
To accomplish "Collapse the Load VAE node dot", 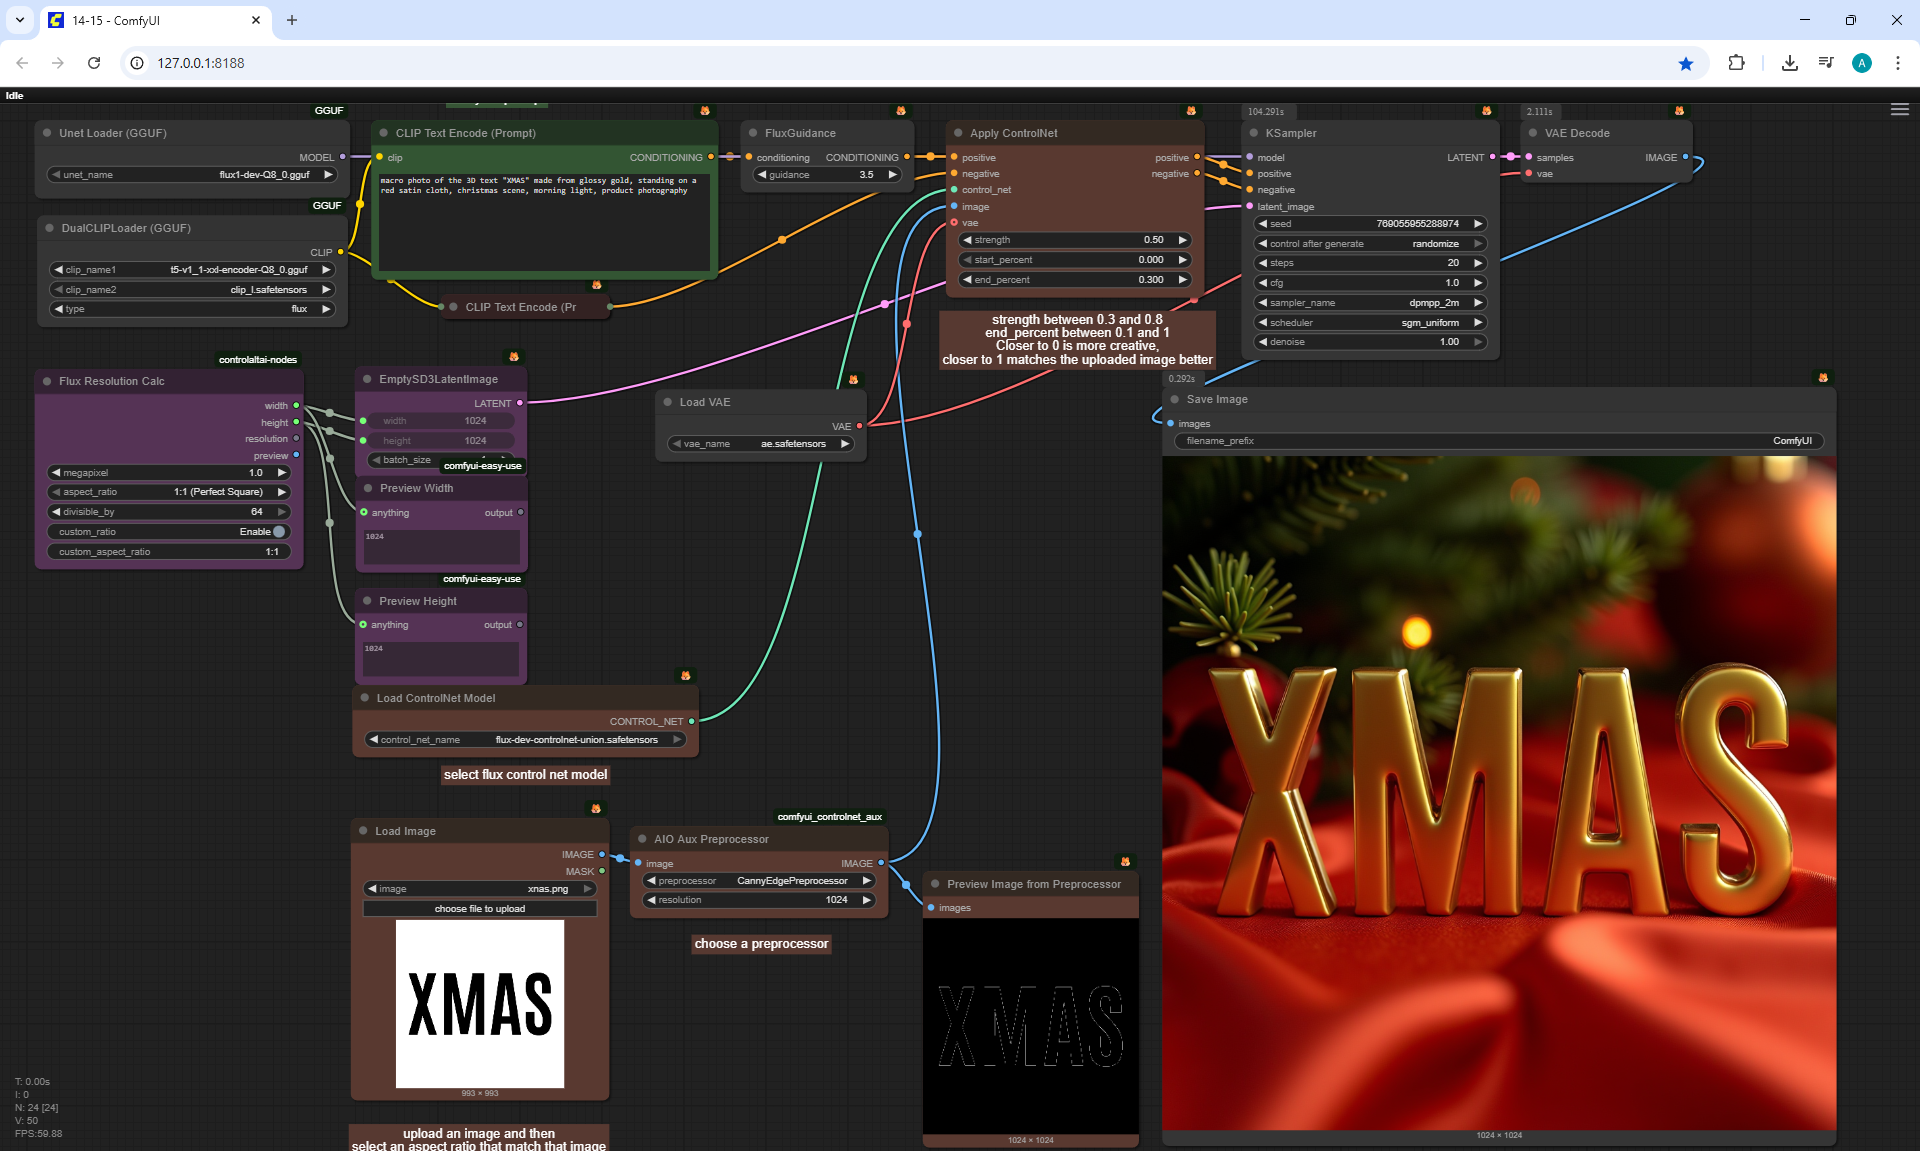I will click(x=668, y=402).
